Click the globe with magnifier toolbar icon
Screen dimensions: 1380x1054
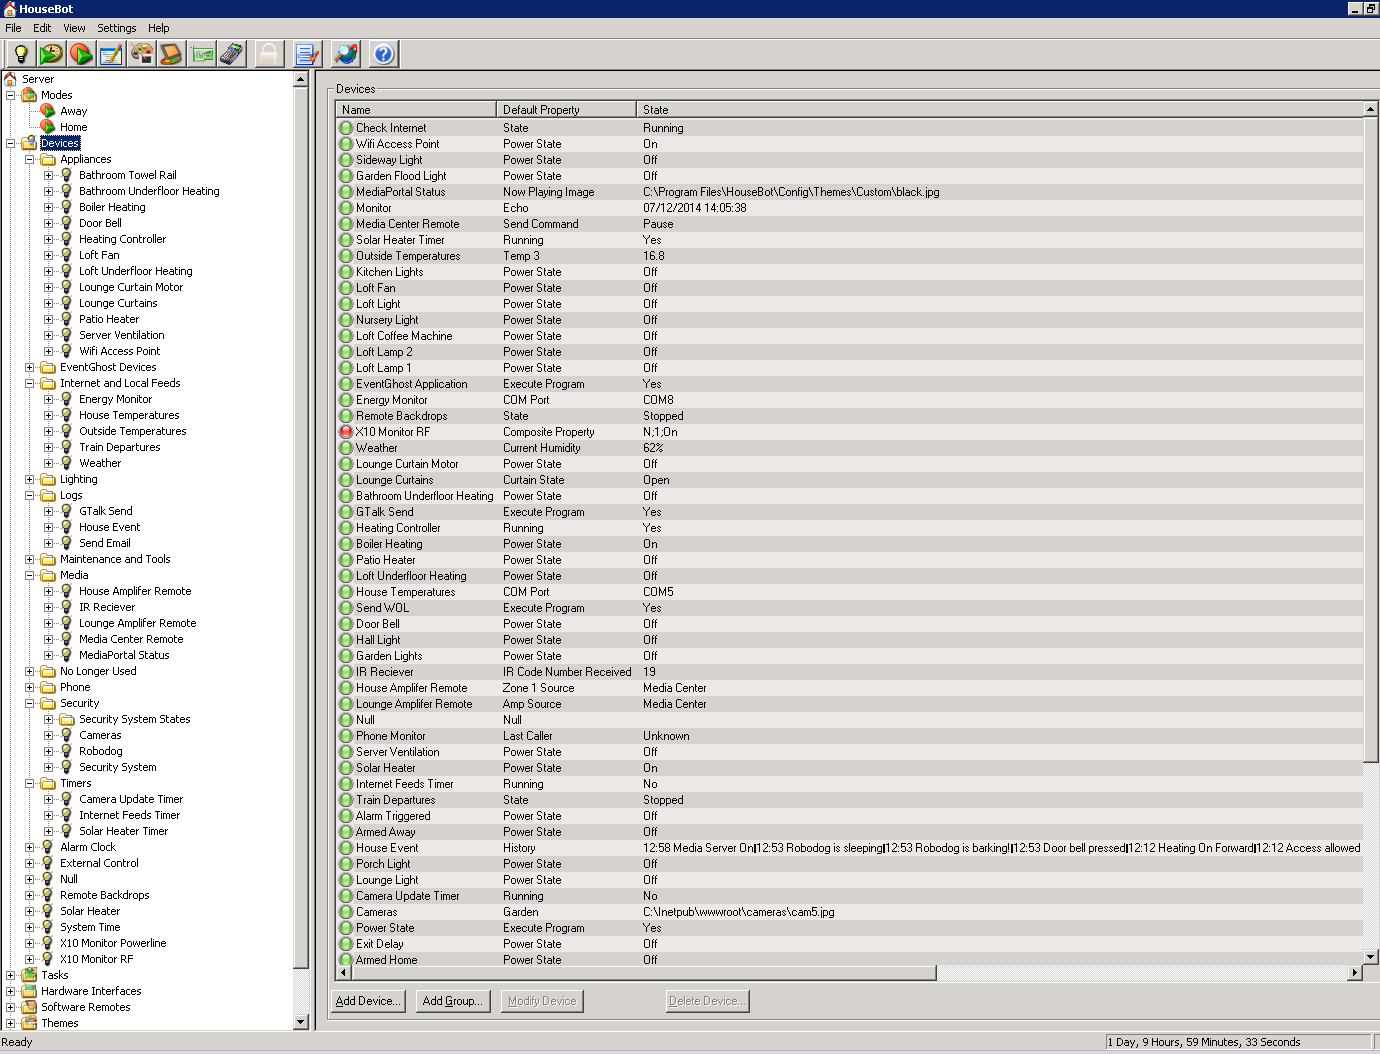(x=346, y=54)
